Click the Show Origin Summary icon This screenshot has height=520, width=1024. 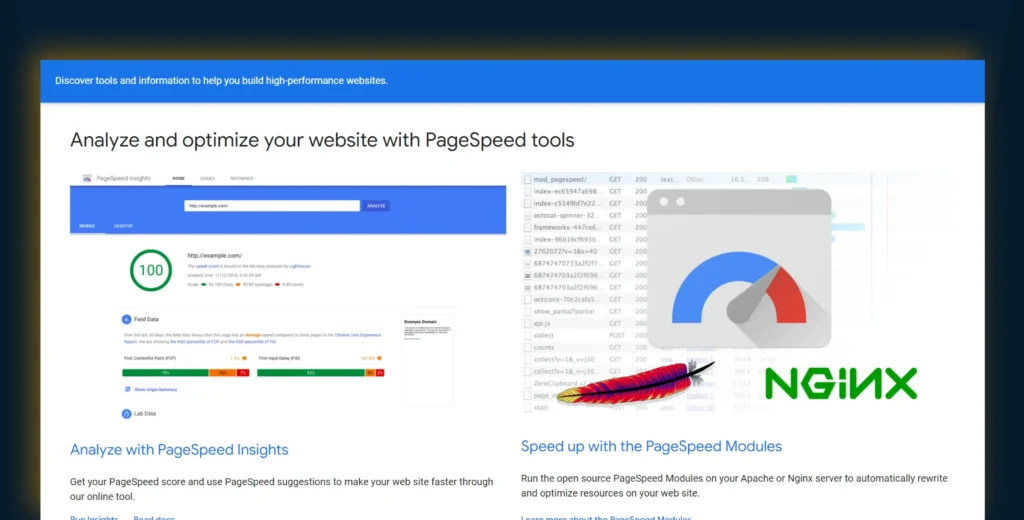(127, 389)
